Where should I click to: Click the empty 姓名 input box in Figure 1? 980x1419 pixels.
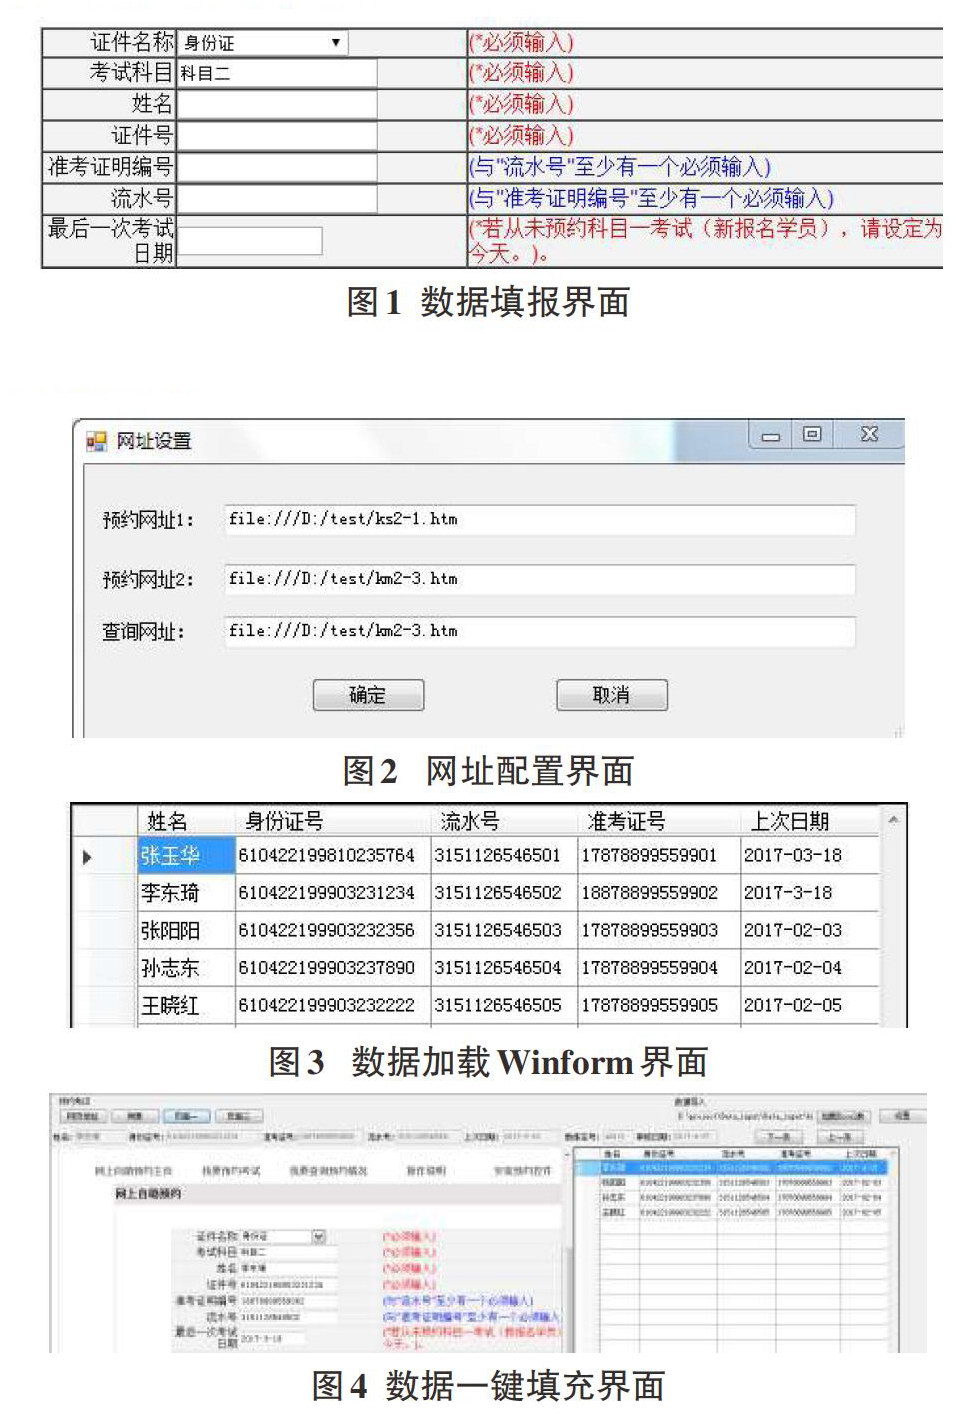tap(278, 104)
